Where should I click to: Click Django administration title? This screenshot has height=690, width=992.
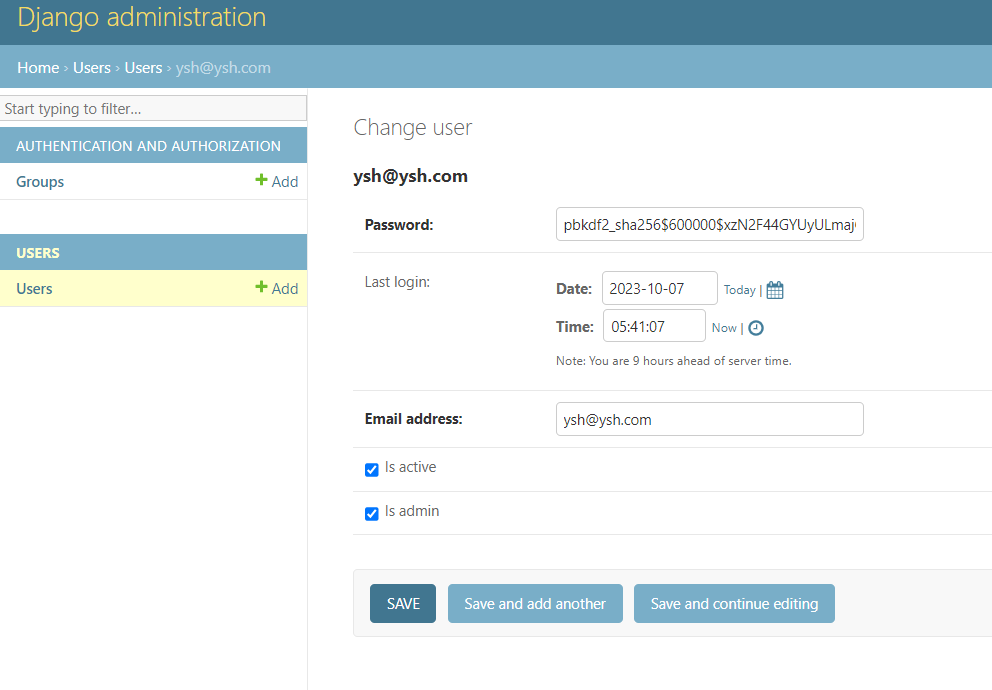pyautogui.click(x=142, y=17)
